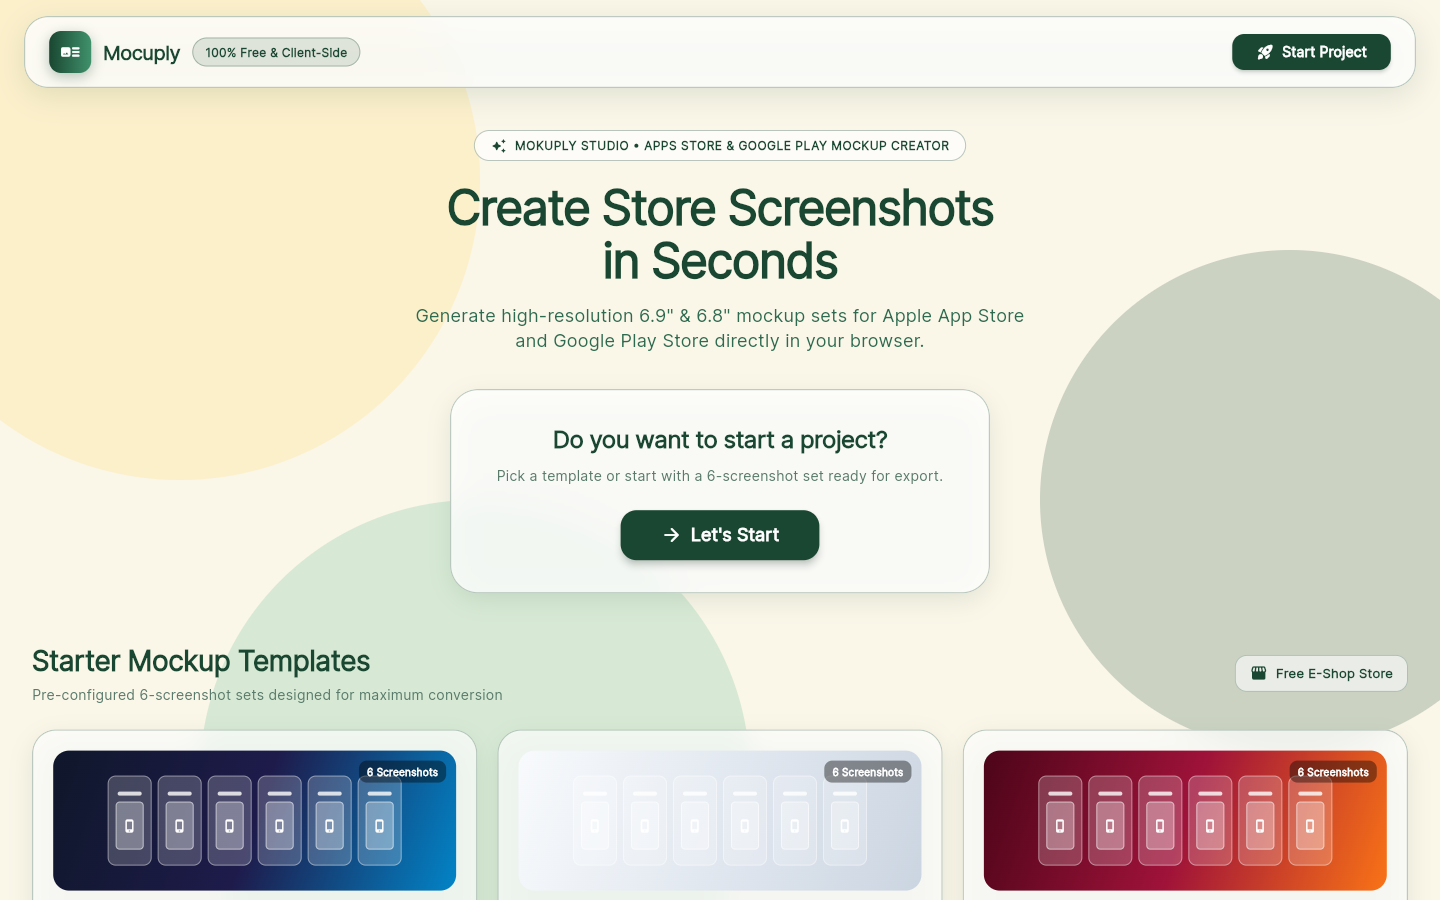
Task: Click the Do you want to start a project? heading
Action: [720, 440]
